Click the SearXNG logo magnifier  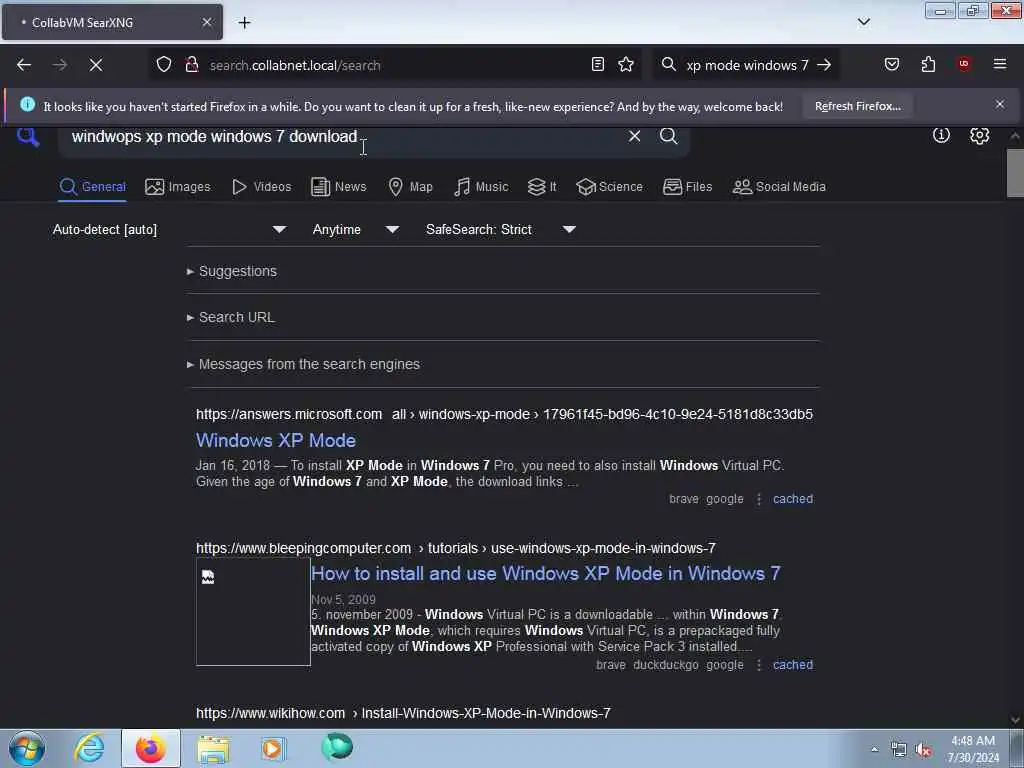coord(28,137)
